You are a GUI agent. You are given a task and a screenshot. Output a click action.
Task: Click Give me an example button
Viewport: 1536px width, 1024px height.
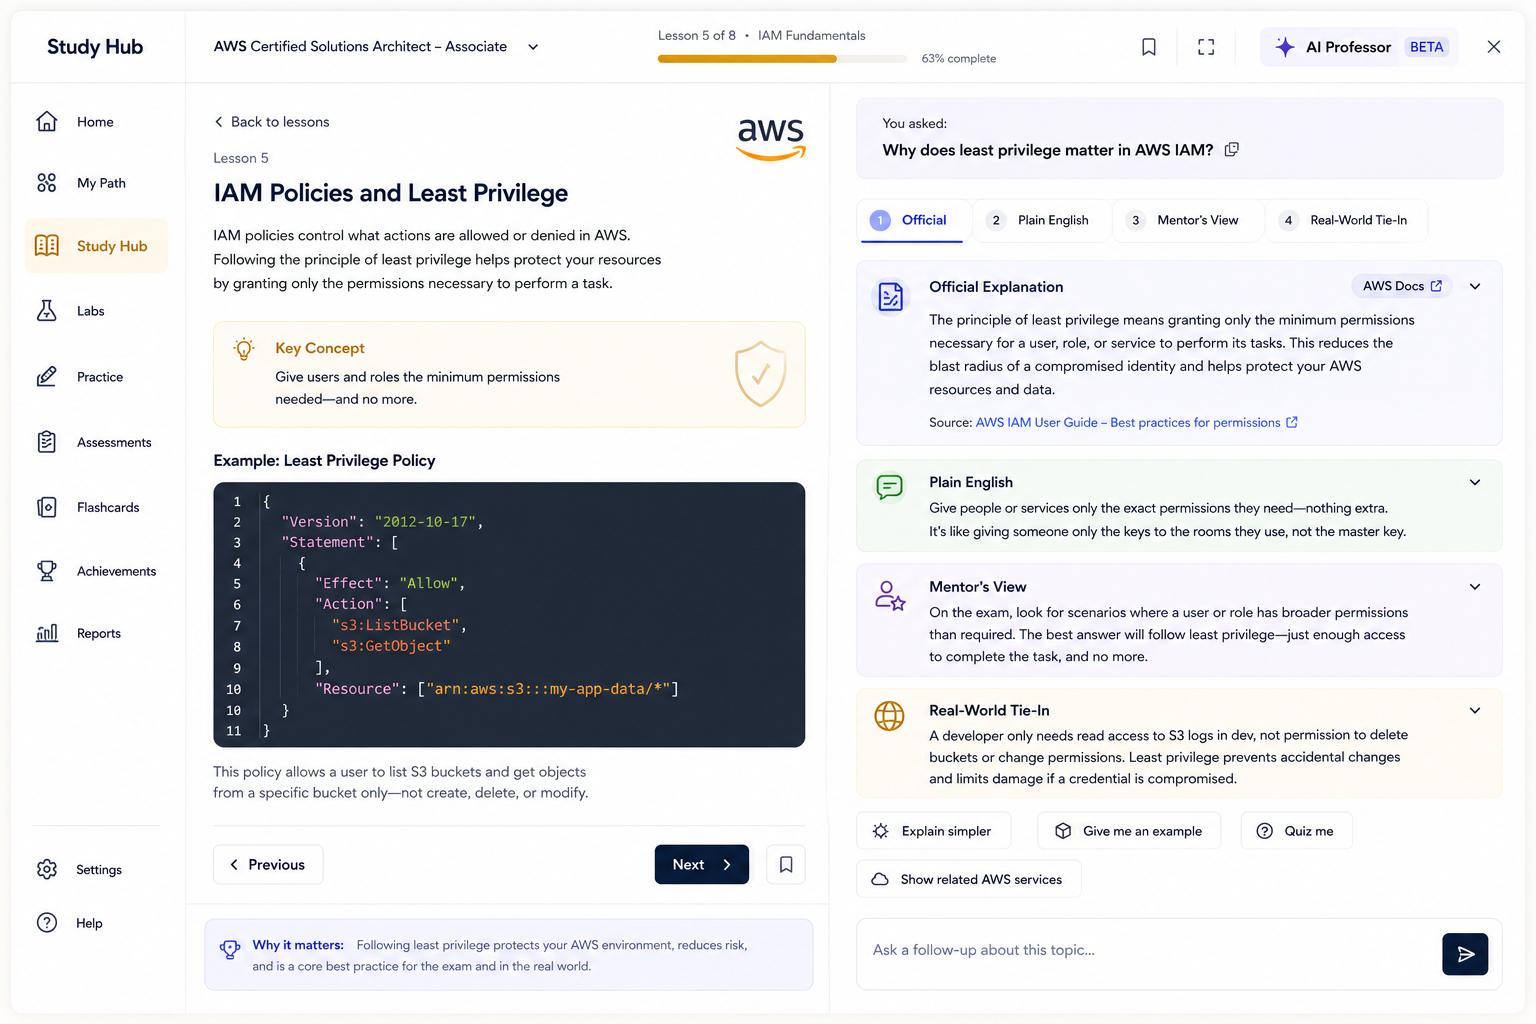click(1129, 831)
